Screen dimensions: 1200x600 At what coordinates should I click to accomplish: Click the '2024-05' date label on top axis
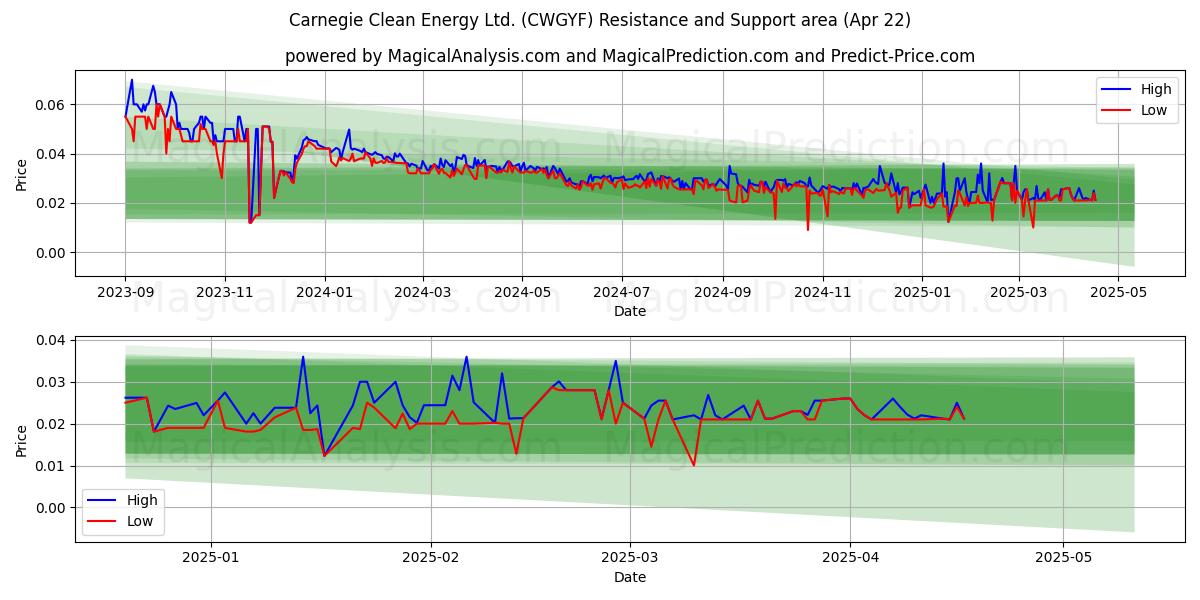click(x=523, y=293)
